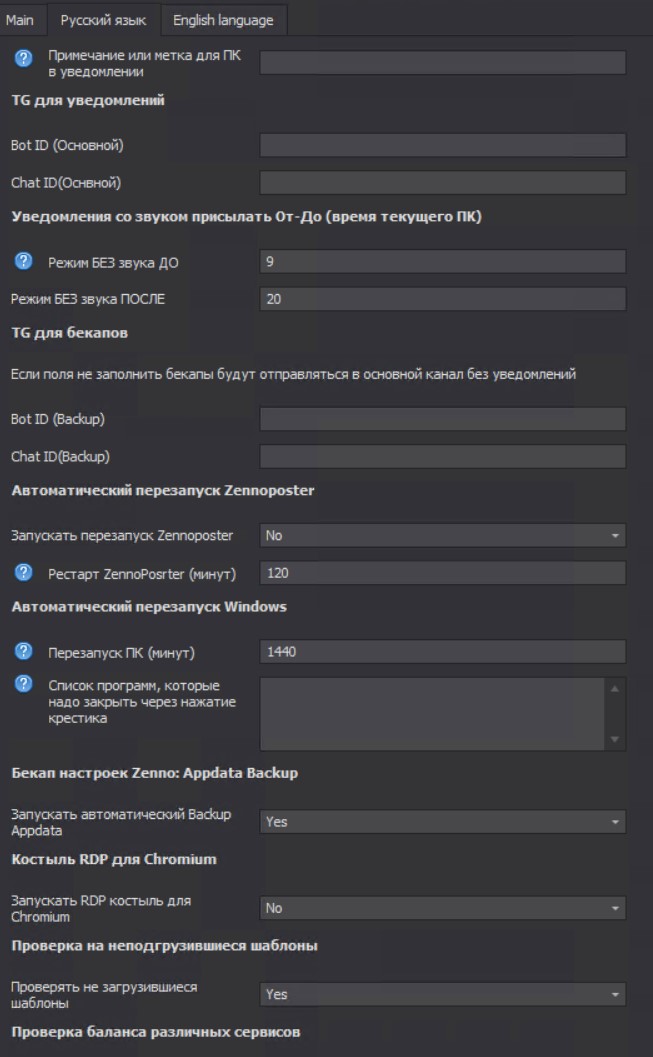
Task: Click the Bot ID (Основной) input field
Action: click(442, 145)
